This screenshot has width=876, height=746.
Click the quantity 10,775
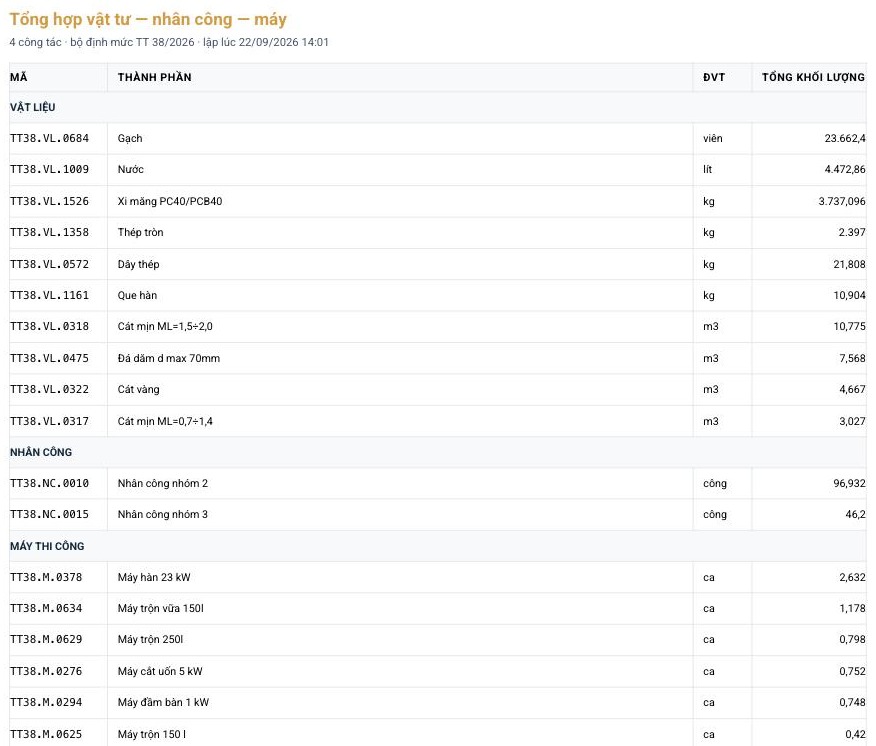coord(849,326)
